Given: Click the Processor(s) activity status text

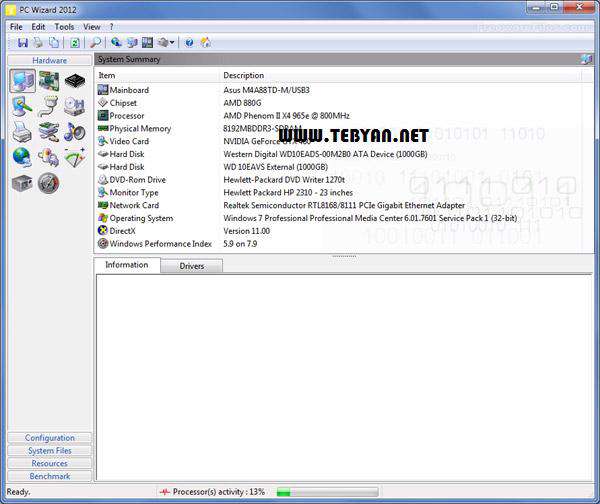Looking at the screenshot, I should (x=218, y=492).
